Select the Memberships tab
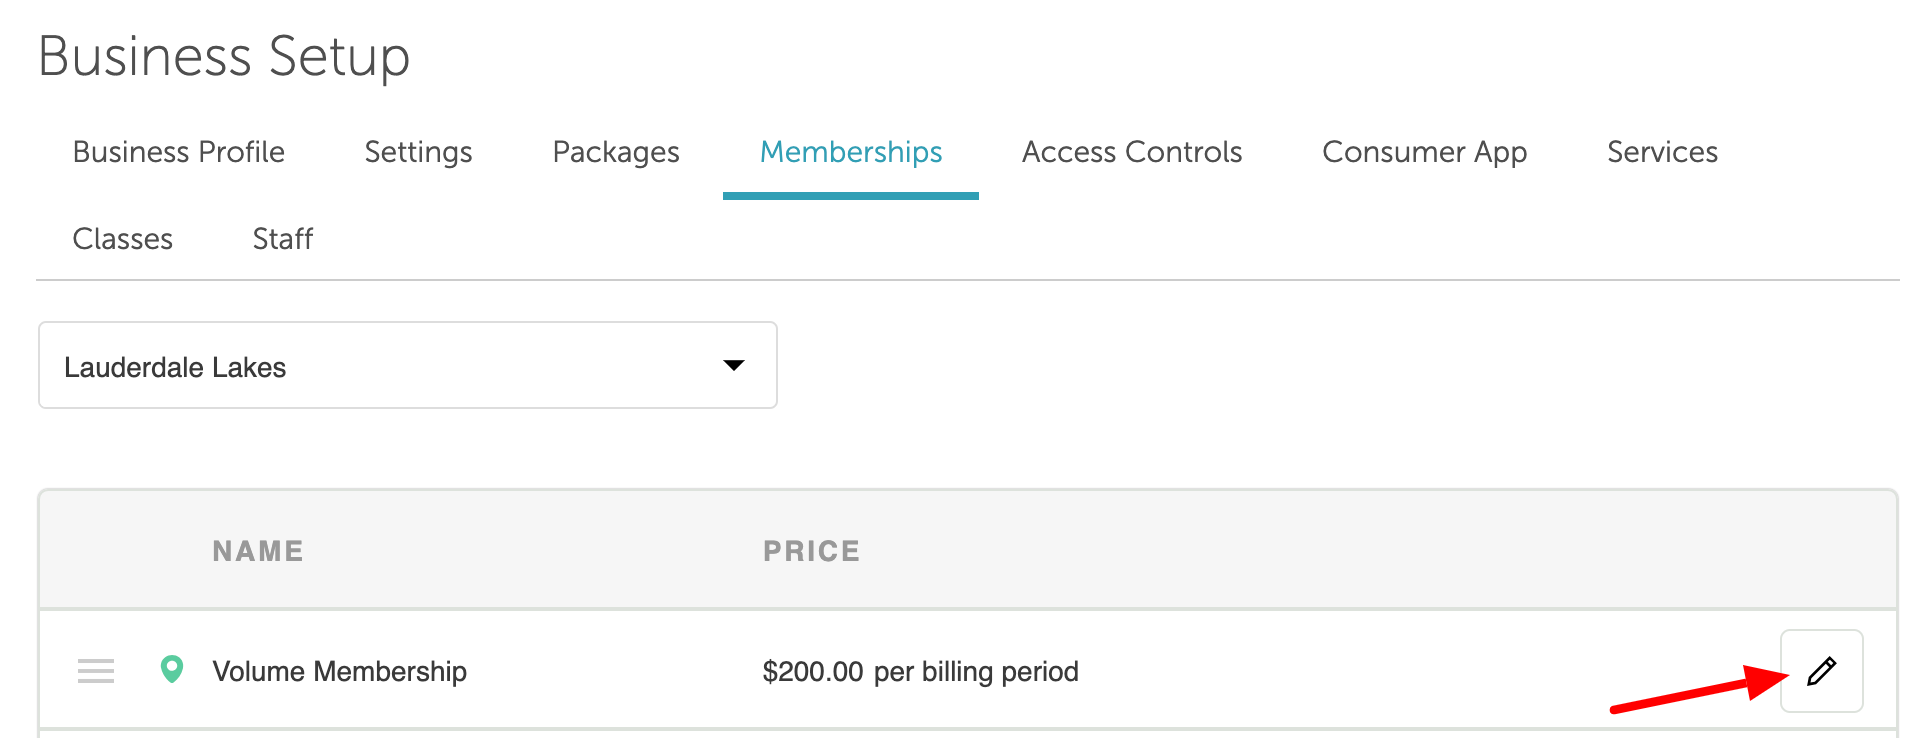Viewport: 1910px width, 738px height. 851,152
